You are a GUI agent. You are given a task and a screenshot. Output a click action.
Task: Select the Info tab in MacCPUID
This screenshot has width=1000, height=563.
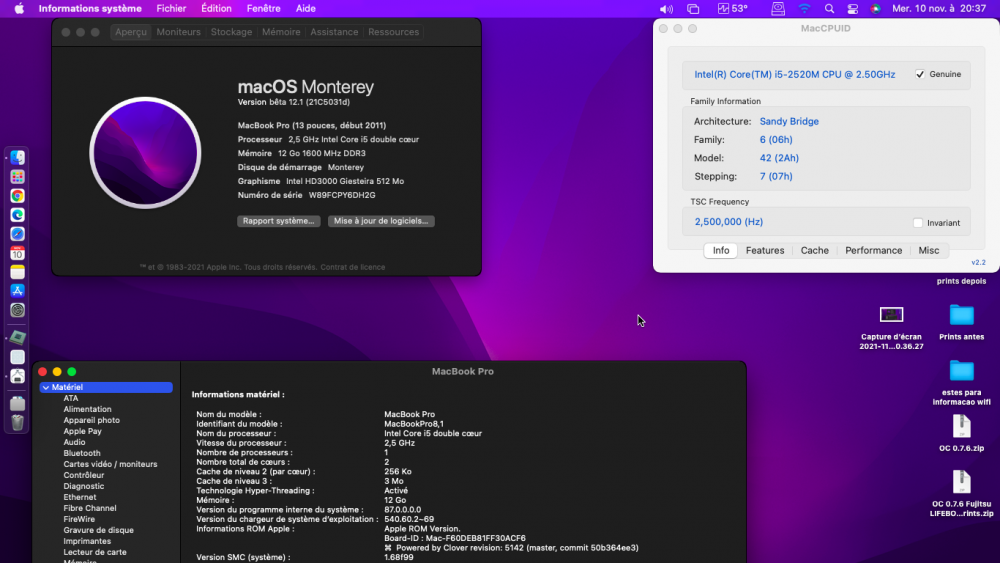pos(721,251)
